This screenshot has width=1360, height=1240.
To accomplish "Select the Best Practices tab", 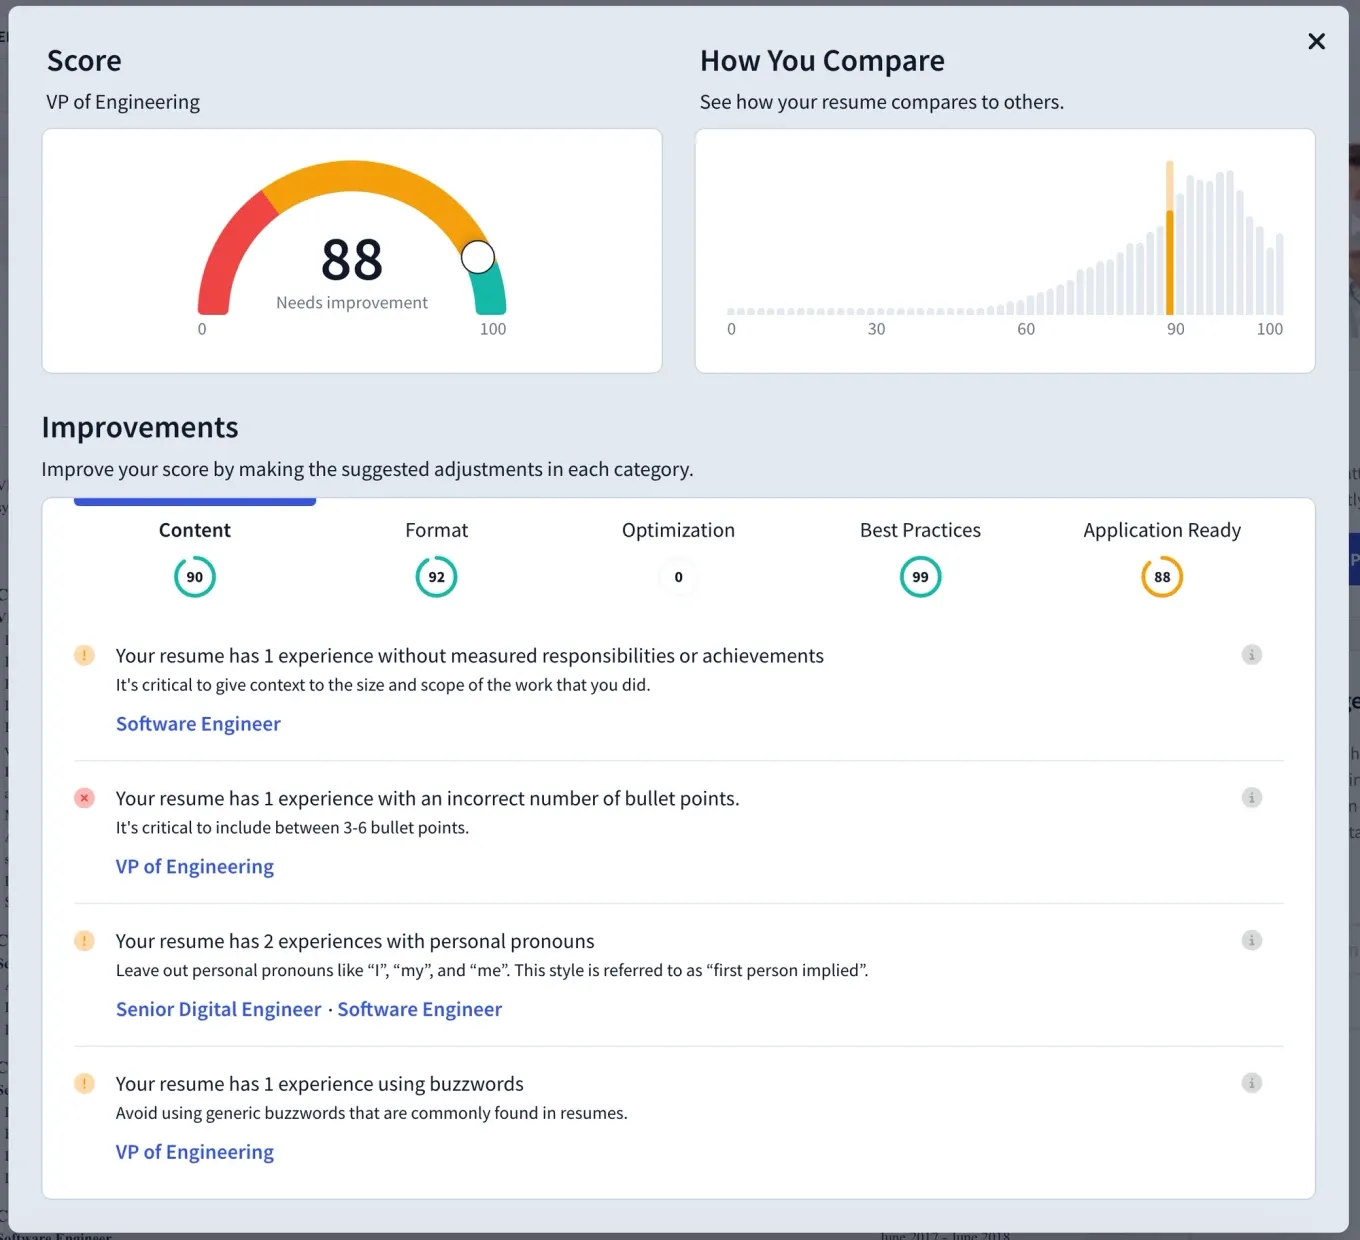I will 920,556.
